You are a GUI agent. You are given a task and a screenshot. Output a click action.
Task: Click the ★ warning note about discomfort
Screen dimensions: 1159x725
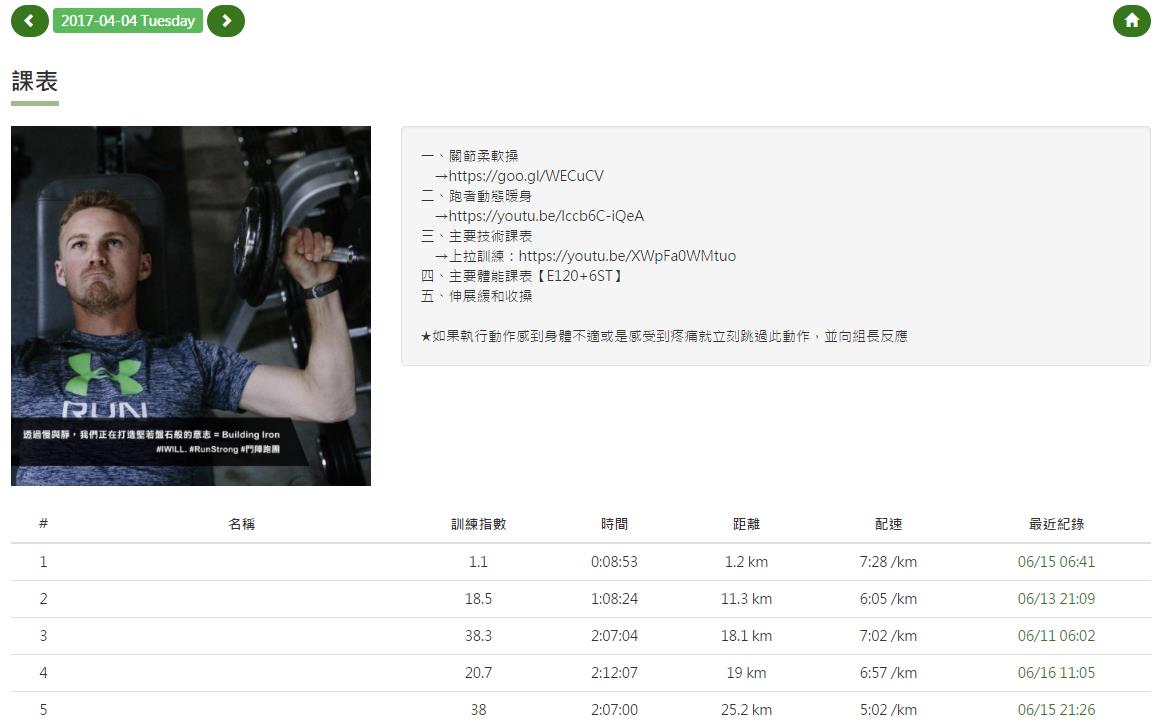[664, 336]
